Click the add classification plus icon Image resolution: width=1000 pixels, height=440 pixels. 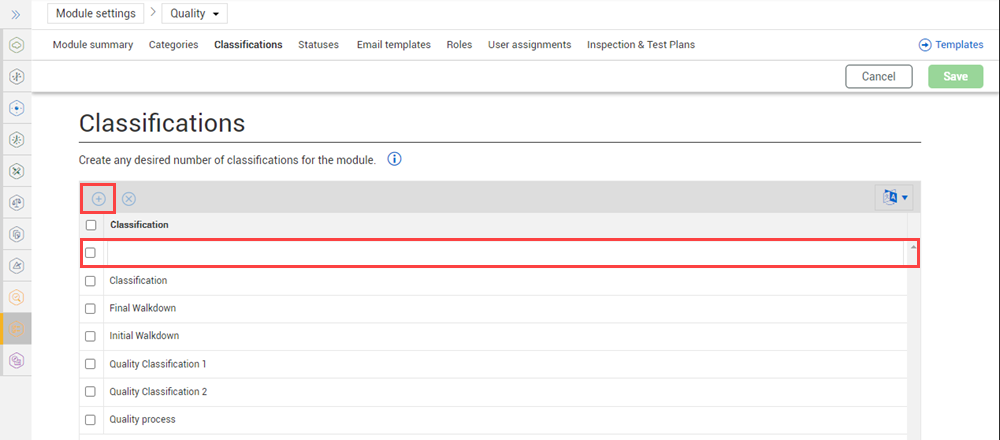click(98, 198)
